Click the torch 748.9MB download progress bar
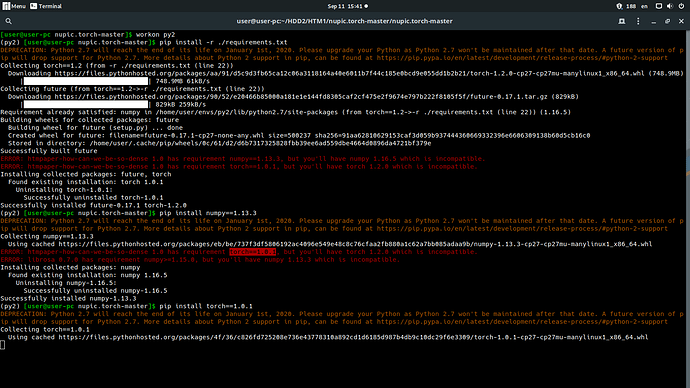690x388 pixels. [86, 81]
